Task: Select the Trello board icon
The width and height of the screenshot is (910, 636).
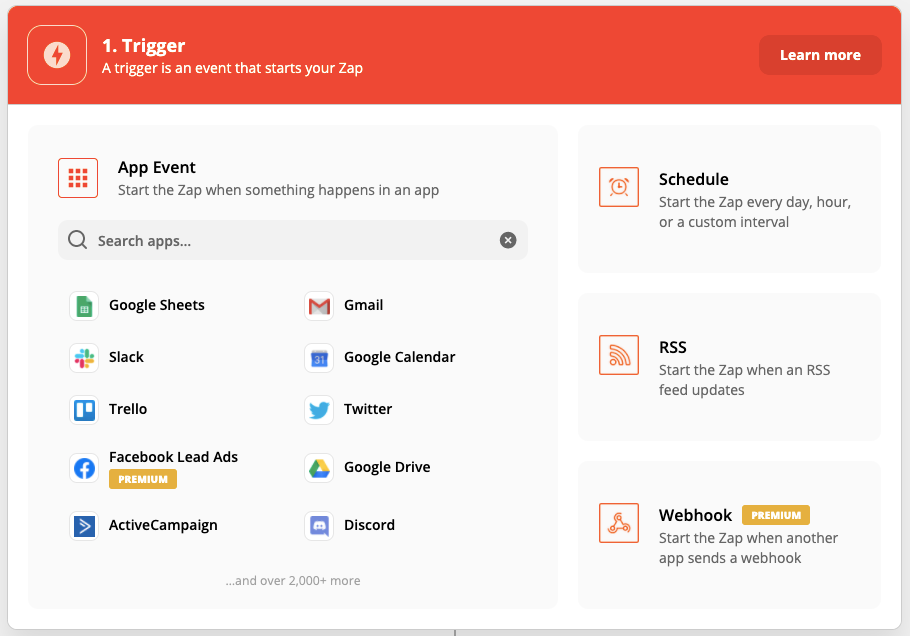Action: click(84, 410)
